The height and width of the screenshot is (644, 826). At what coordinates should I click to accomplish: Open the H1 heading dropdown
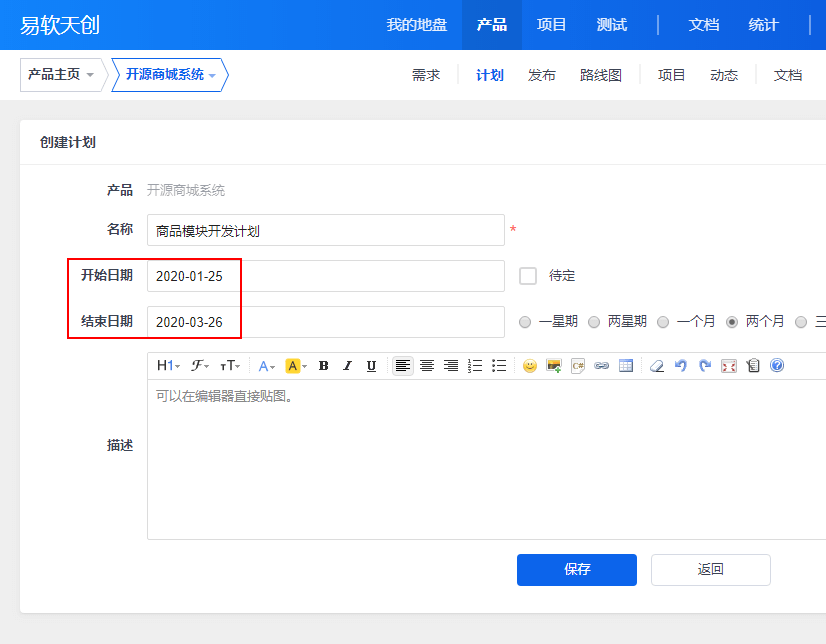pos(169,365)
